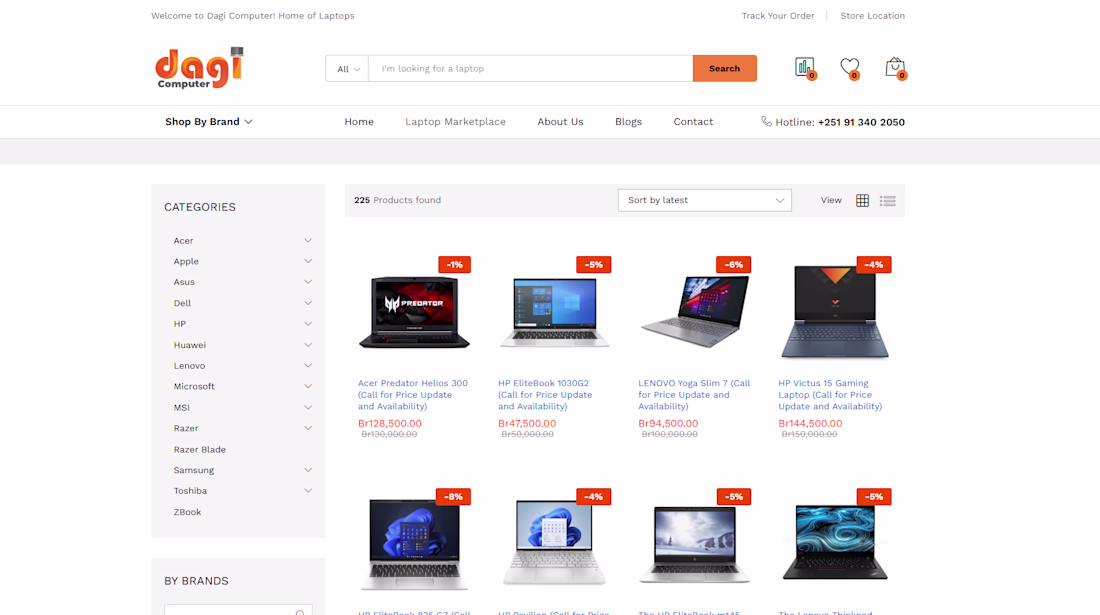Image resolution: width=1100 pixels, height=615 pixels.
Task: Open the Sort by latest dropdown
Action: coord(704,200)
